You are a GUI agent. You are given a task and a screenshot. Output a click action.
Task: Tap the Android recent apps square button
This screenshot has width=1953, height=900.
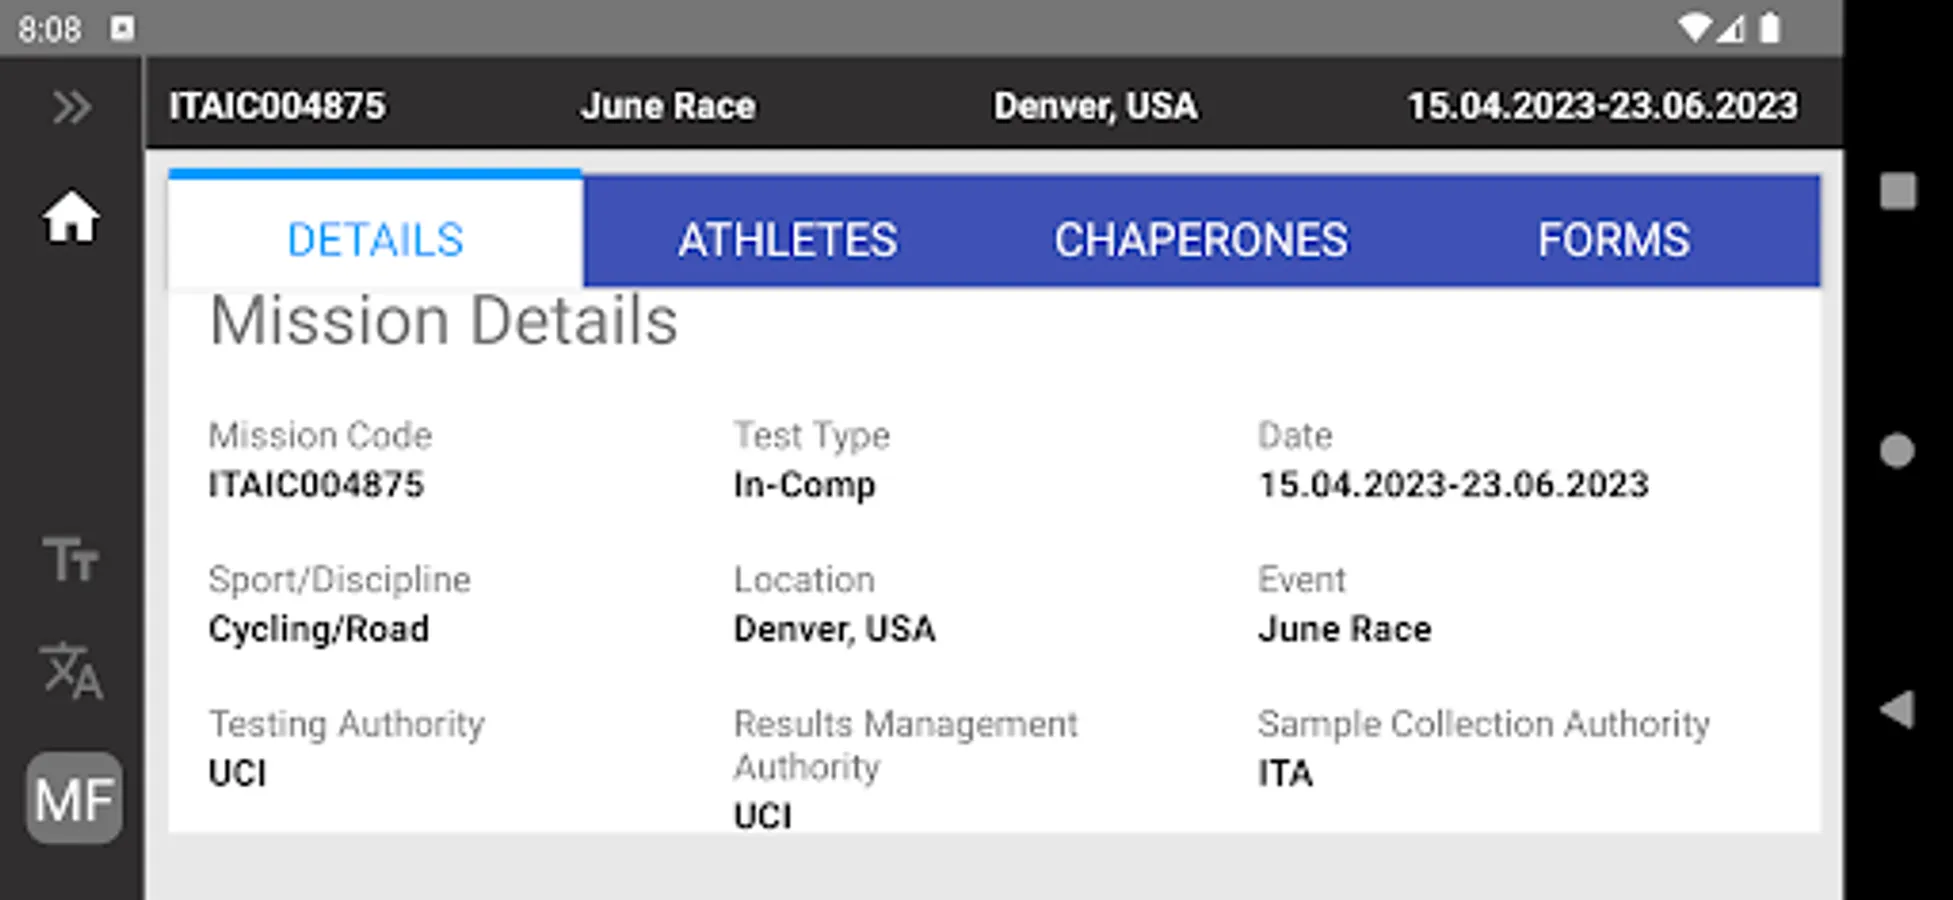(x=1897, y=191)
